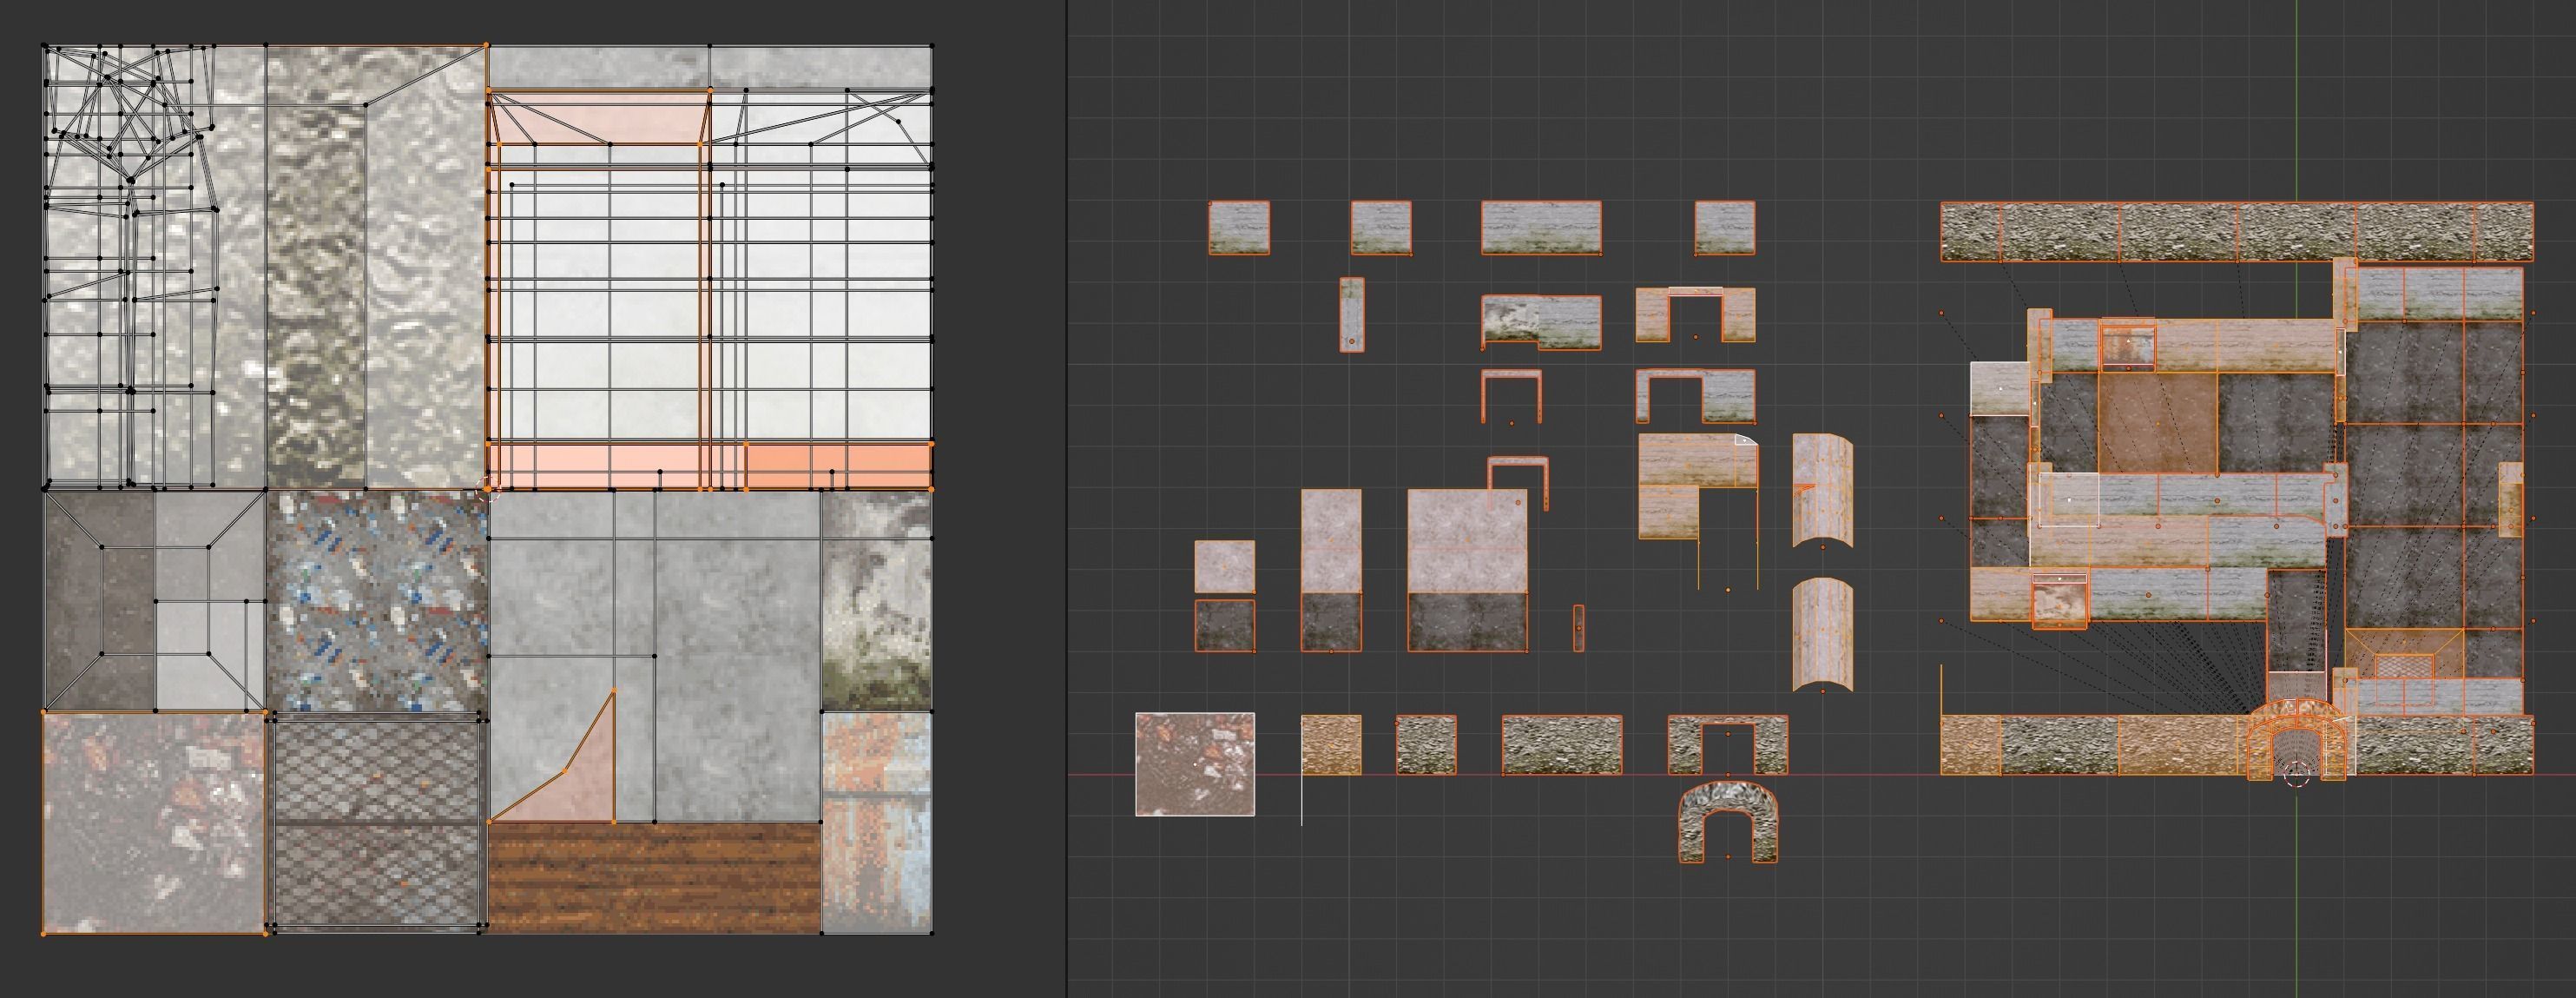
Task: Select the widest loose stone wall segment
Action: [x=1562, y=745]
